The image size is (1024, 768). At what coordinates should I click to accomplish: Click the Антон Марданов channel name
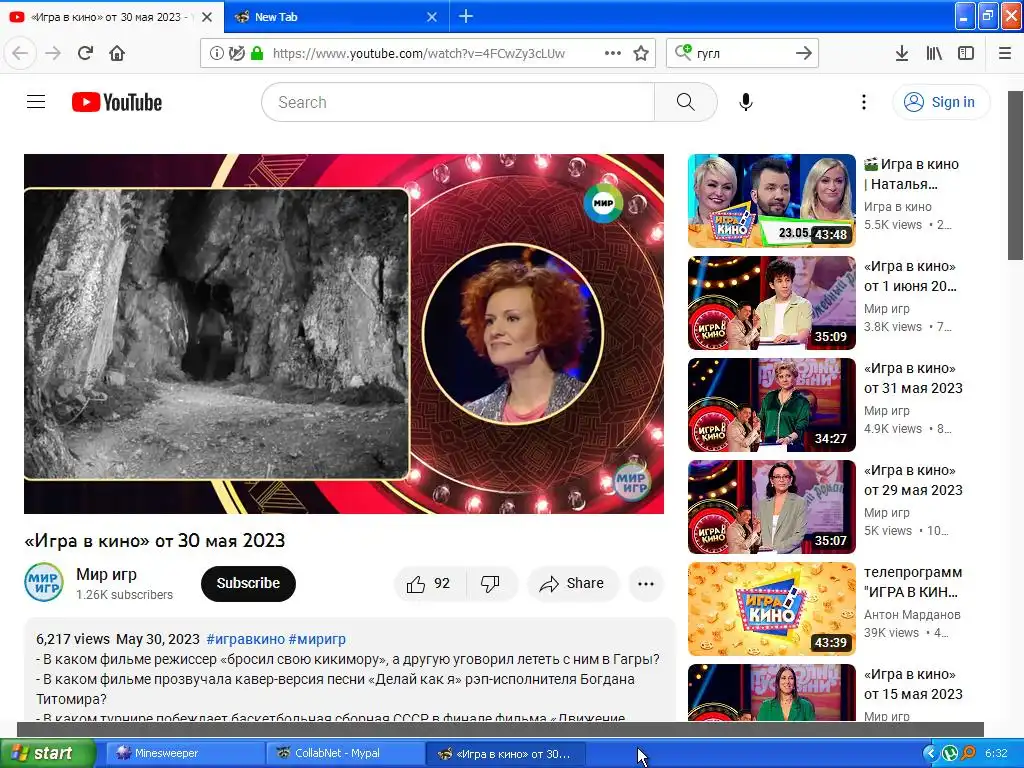click(912, 615)
